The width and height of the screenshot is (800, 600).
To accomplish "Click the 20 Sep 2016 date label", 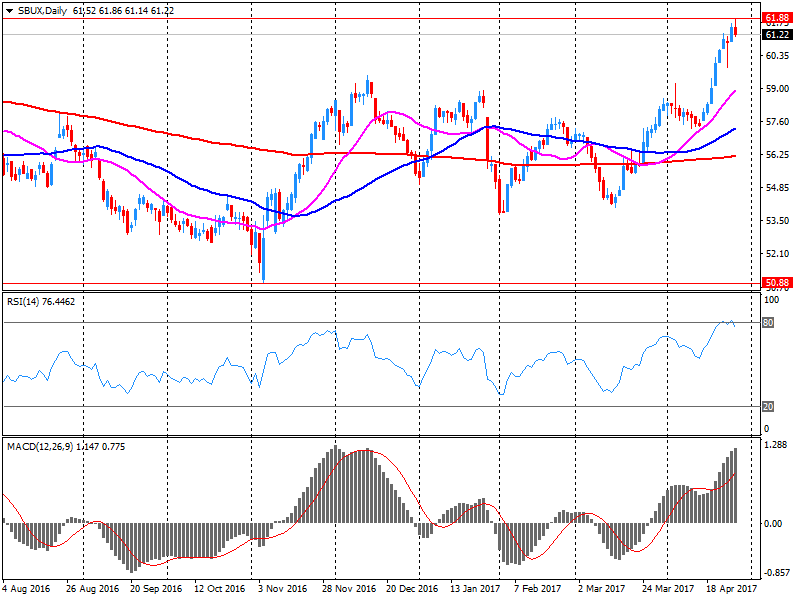I will coord(156,589).
